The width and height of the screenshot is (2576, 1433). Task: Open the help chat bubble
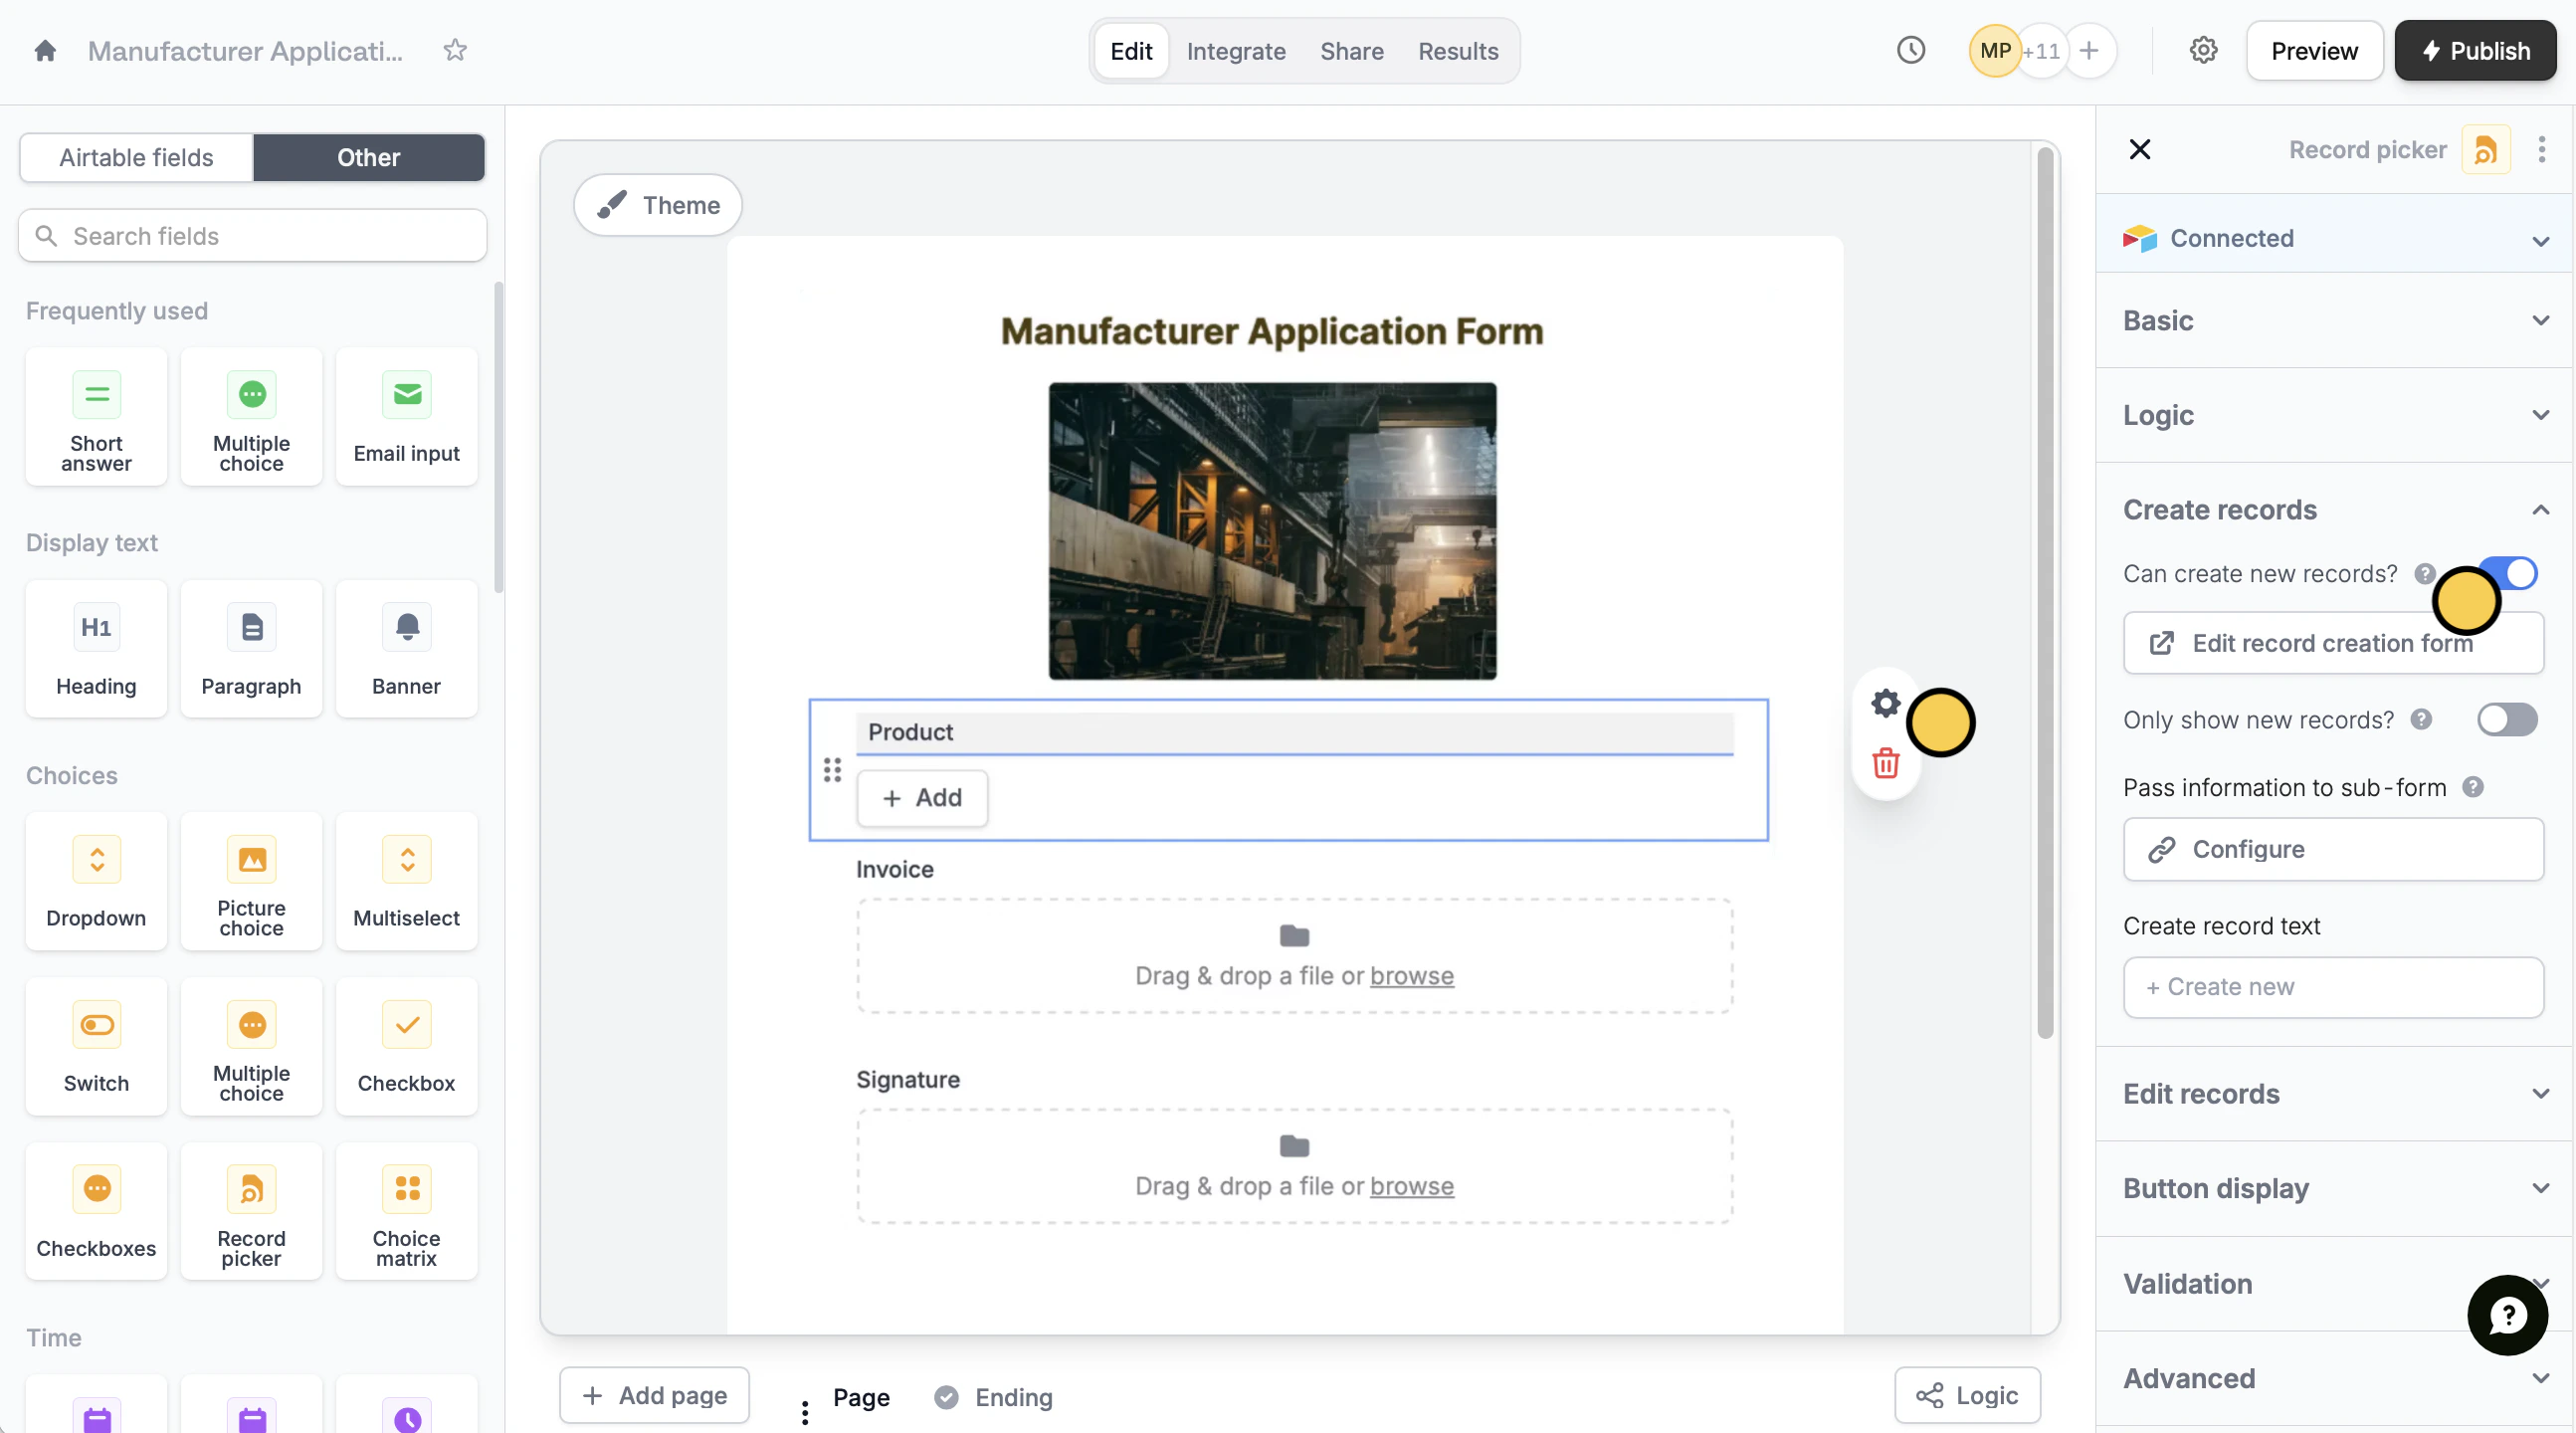tap(2507, 1315)
